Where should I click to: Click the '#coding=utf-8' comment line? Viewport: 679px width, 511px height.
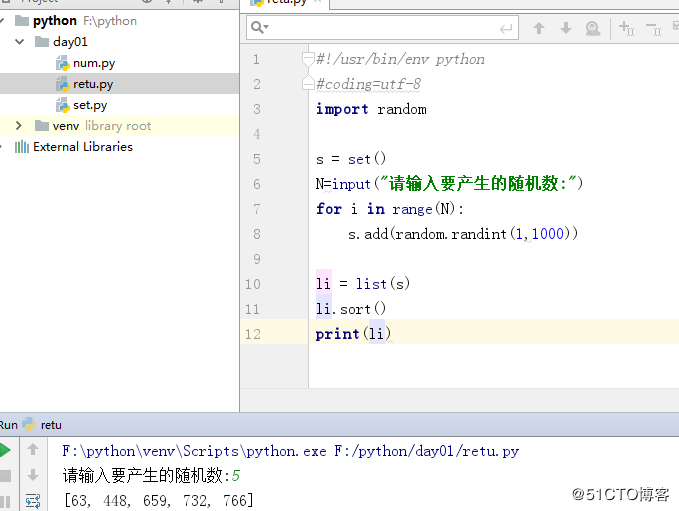[369, 84]
